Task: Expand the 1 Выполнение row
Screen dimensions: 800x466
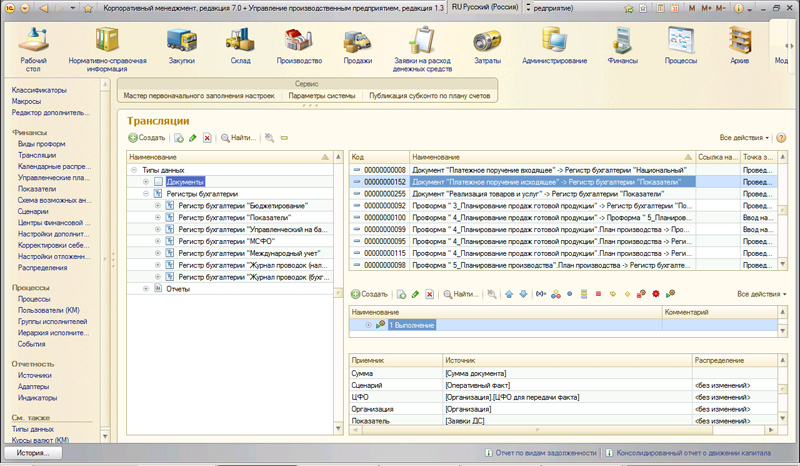Action: 368,325
